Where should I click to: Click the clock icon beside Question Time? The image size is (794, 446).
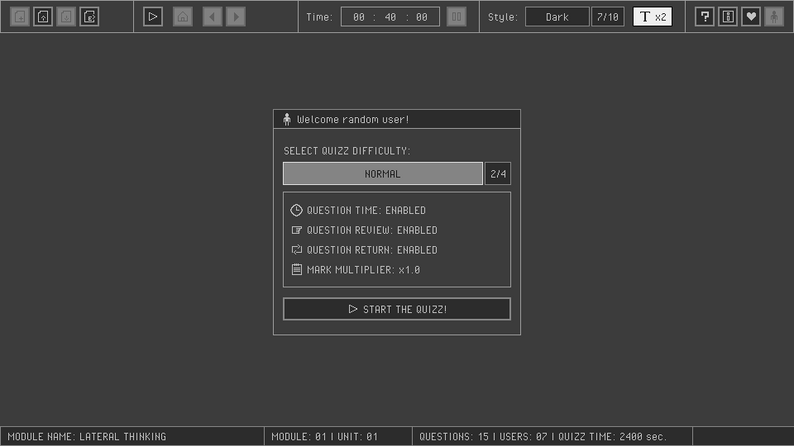(x=296, y=210)
